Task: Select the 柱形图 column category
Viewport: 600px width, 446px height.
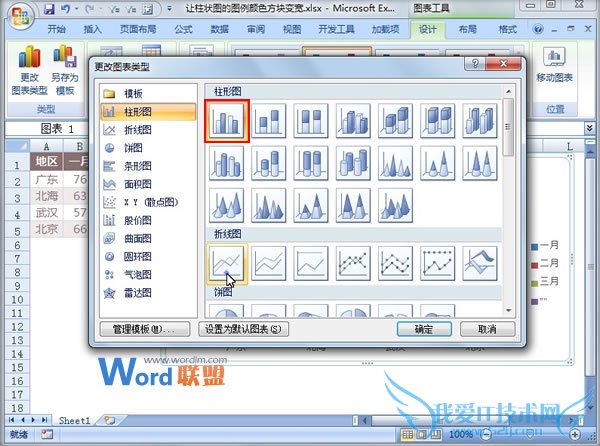Action: pos(148,112)
